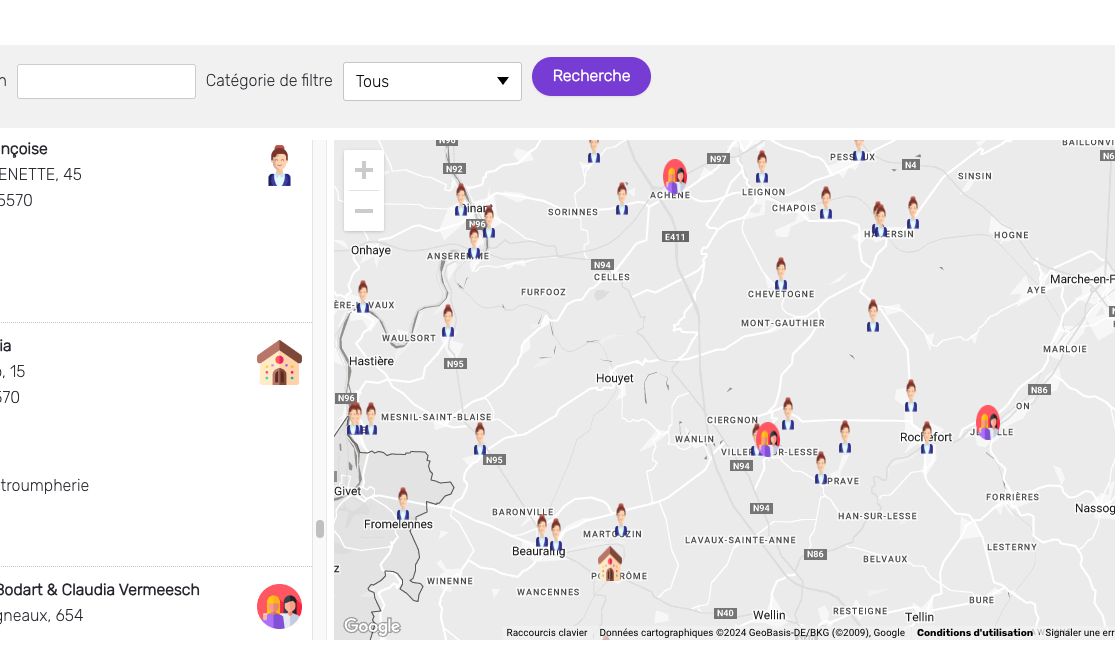Select the house avatar in the list

279,363
